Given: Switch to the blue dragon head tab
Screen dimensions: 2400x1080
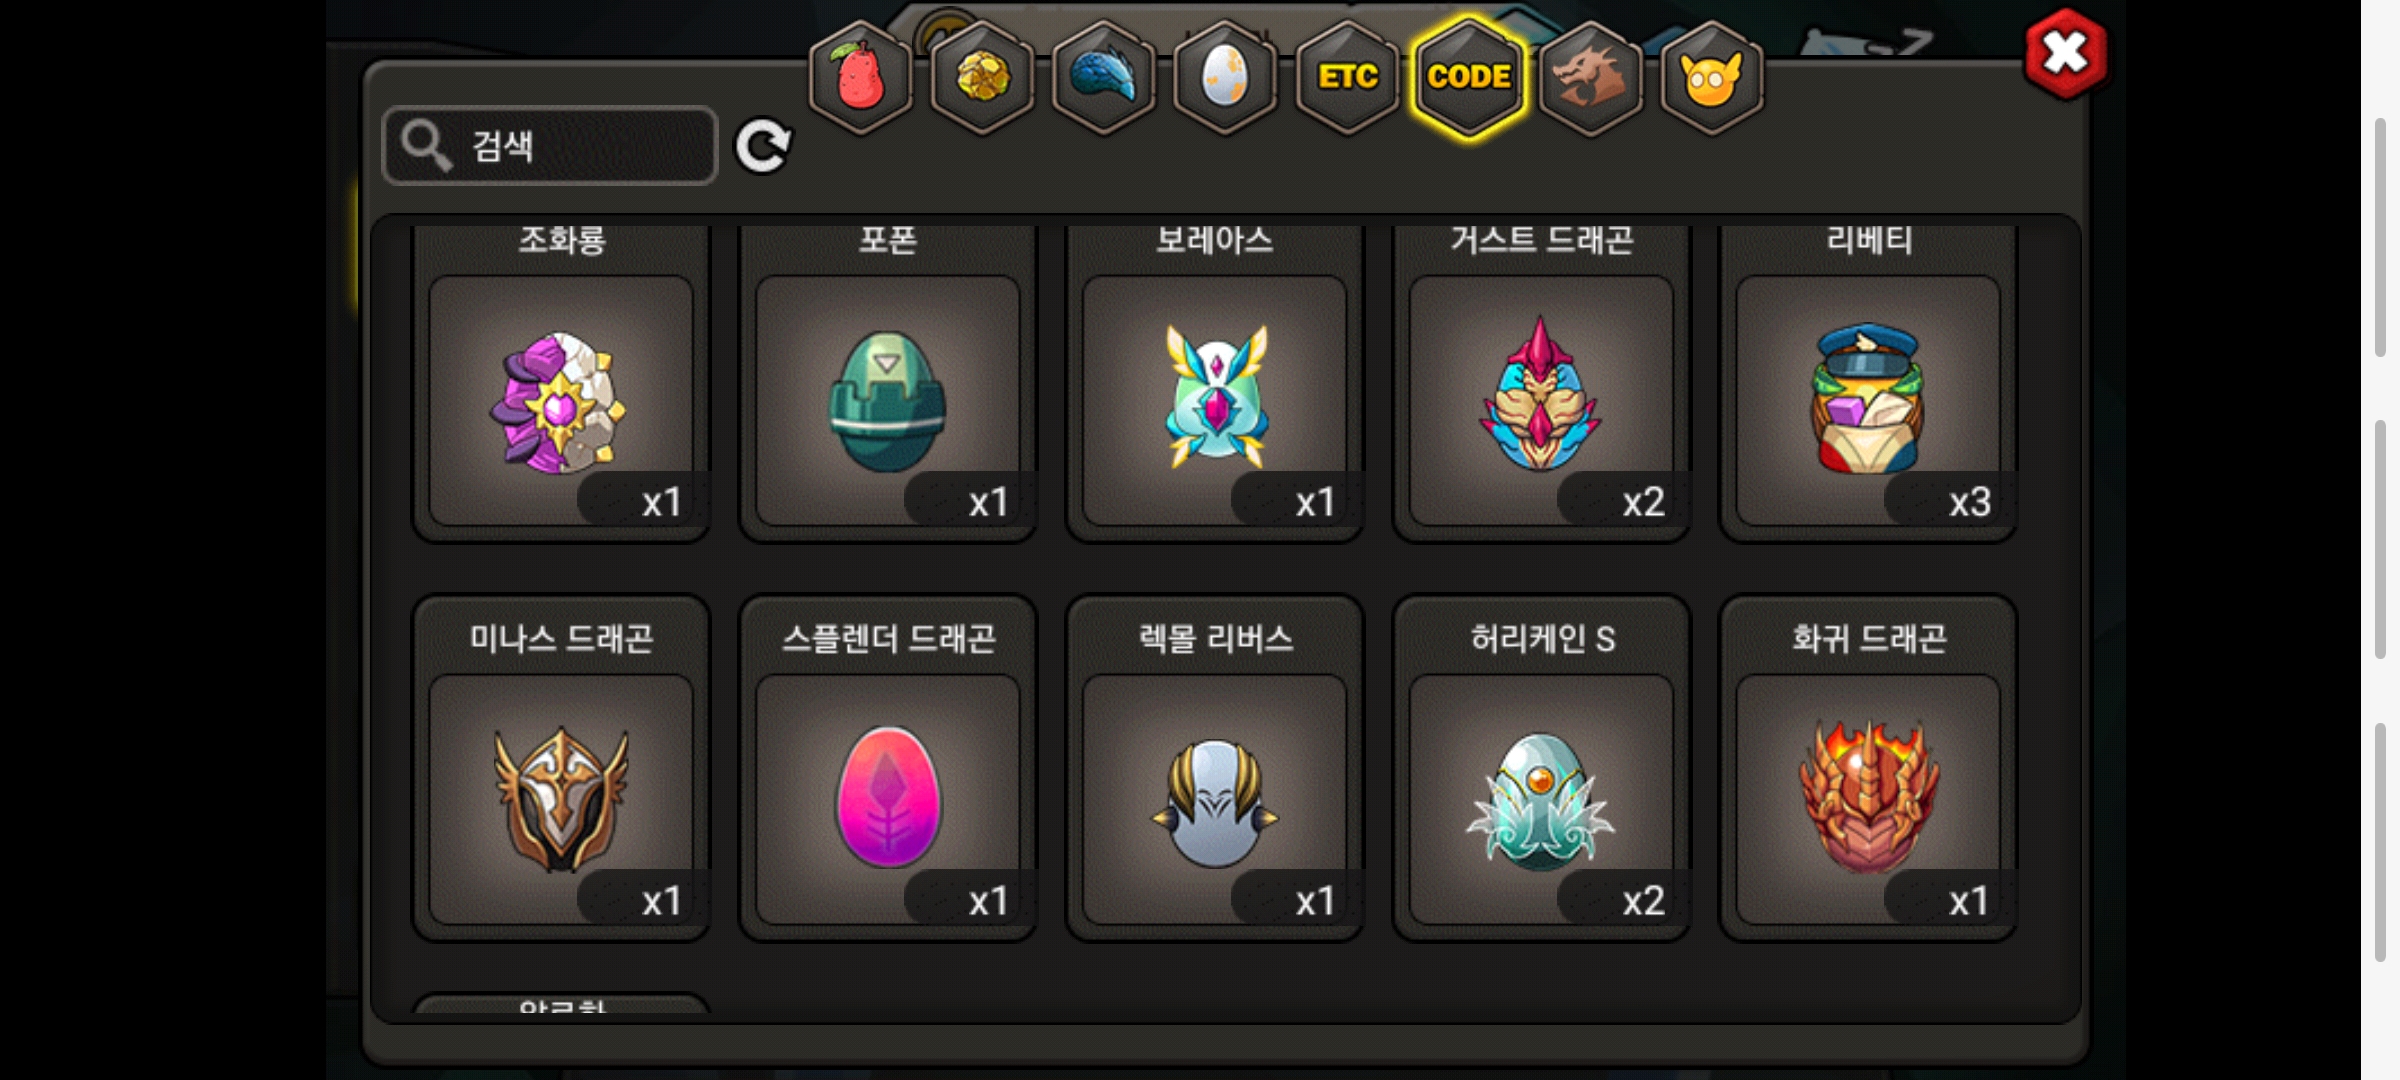Looking at the screenshot, I should click(x=1104, y=76).
